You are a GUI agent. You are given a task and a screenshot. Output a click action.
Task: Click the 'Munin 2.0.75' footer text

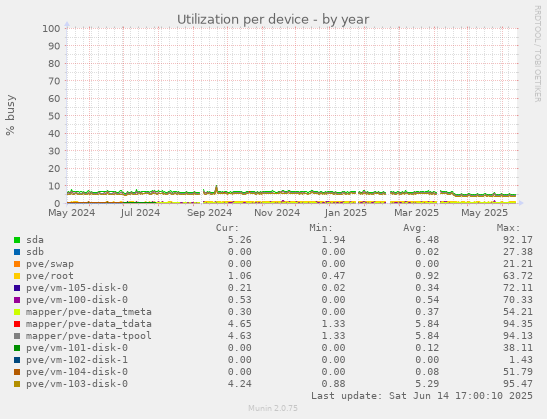point(273,408)
